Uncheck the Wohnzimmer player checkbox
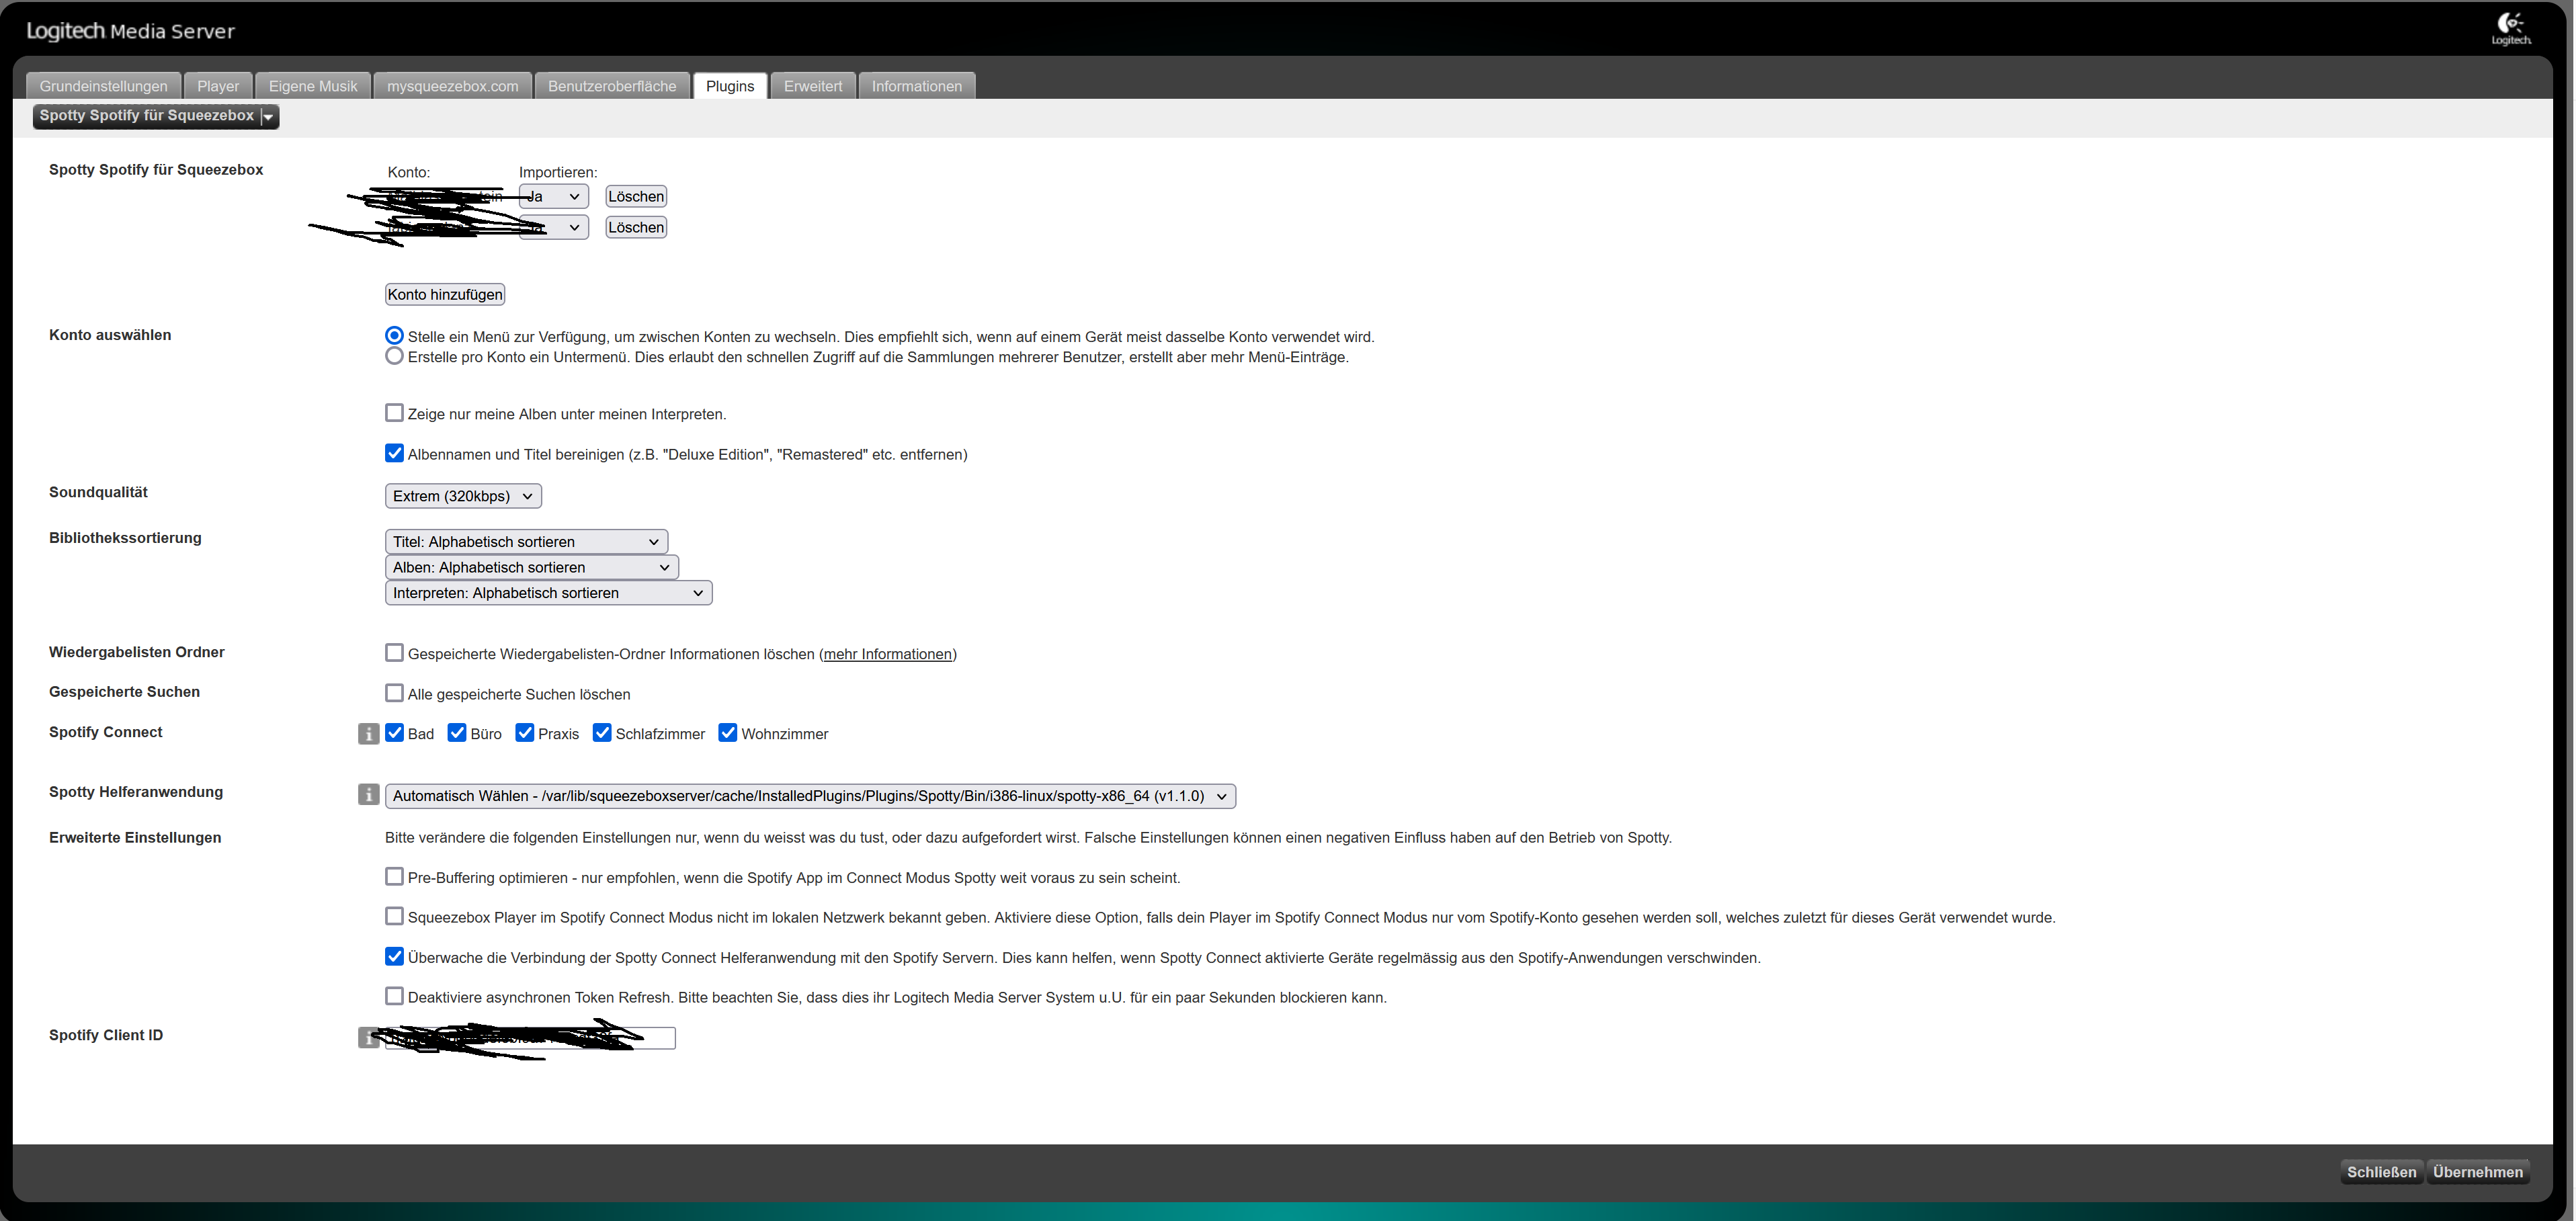 (728, 733)
